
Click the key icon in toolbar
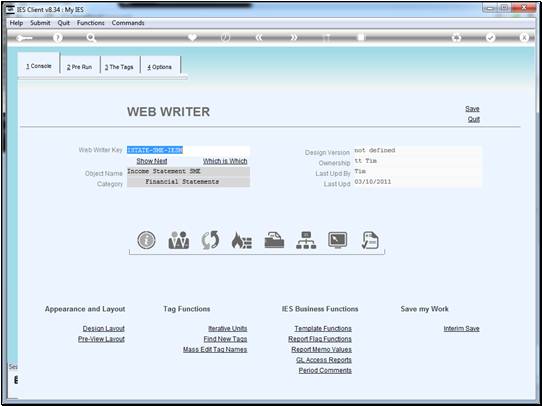pos(24,38)
